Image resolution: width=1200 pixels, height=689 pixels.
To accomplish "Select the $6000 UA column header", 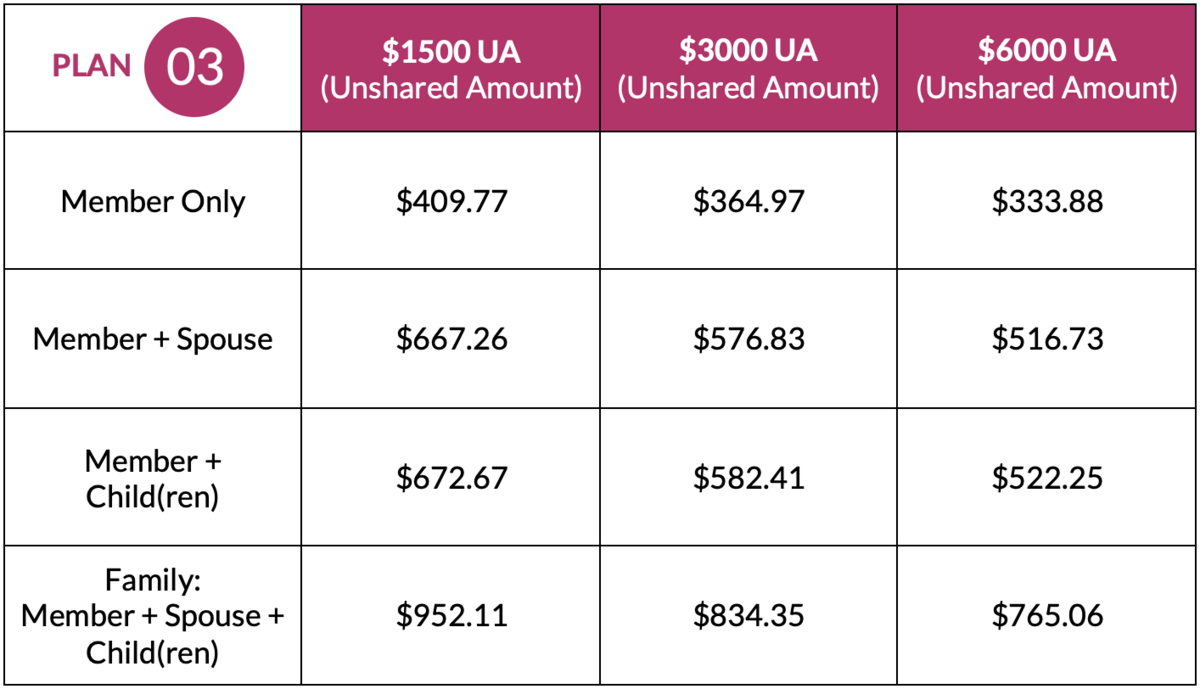I will click(1047, 68).
